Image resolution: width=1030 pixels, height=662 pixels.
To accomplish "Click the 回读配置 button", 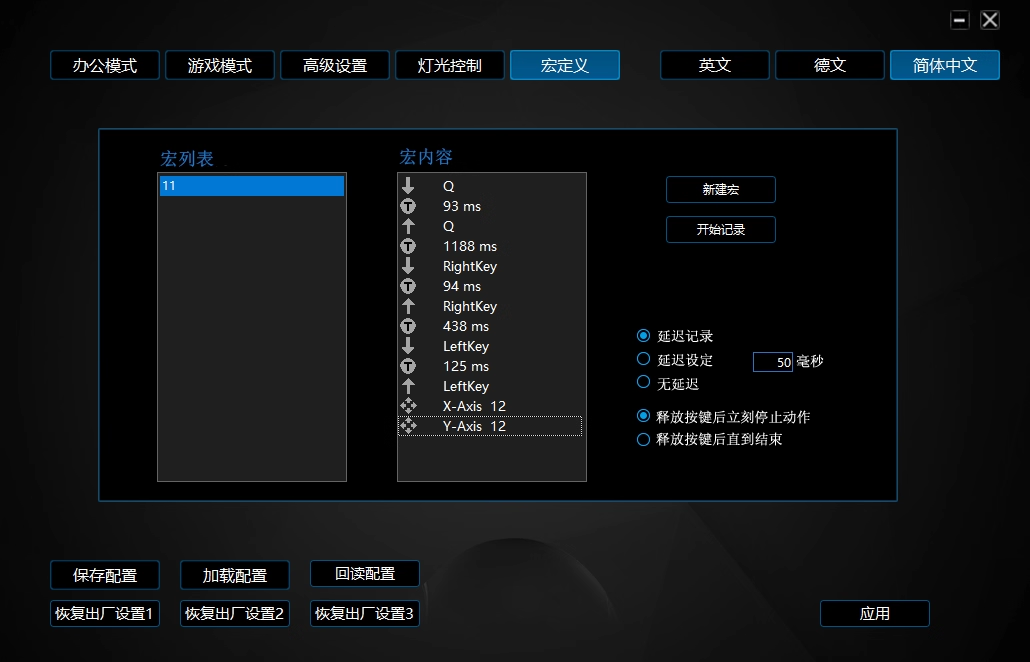I will (x=365, y=573).
